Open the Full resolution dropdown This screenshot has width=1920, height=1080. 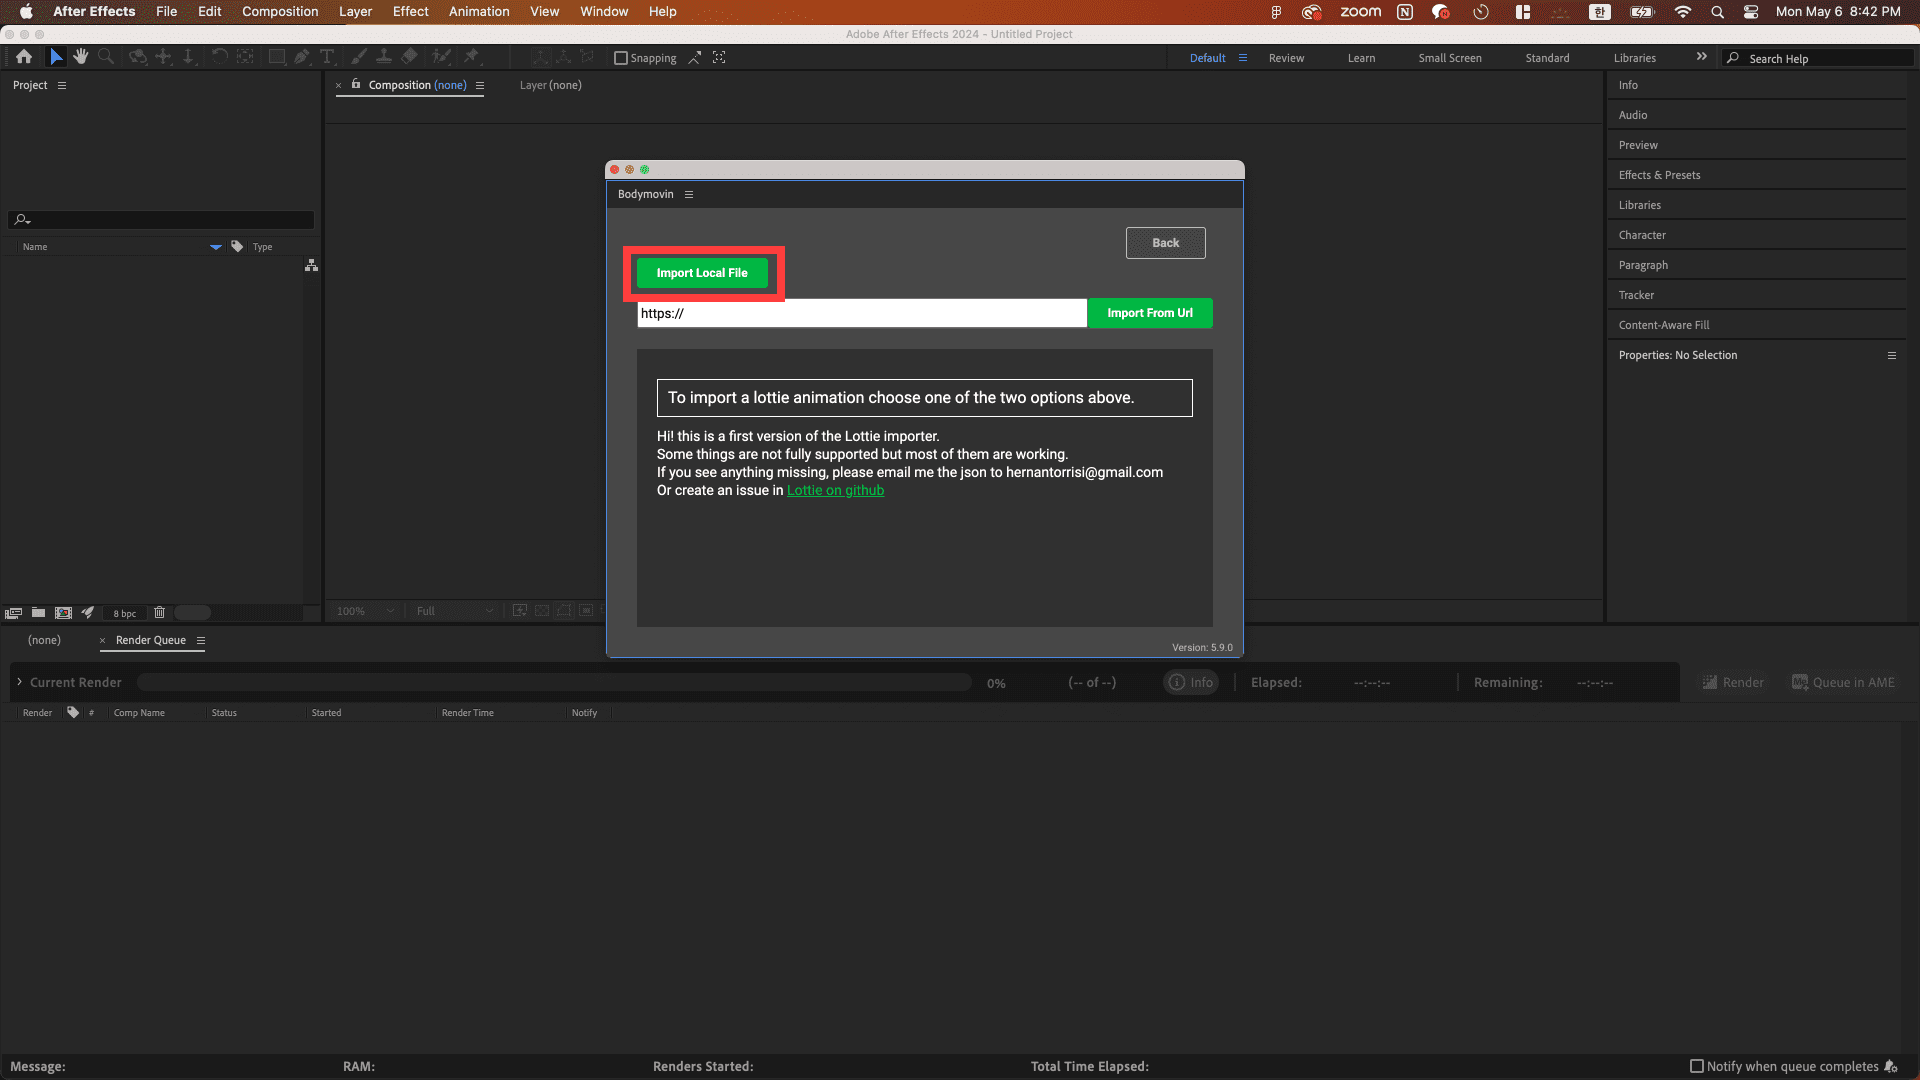[454, 611]
